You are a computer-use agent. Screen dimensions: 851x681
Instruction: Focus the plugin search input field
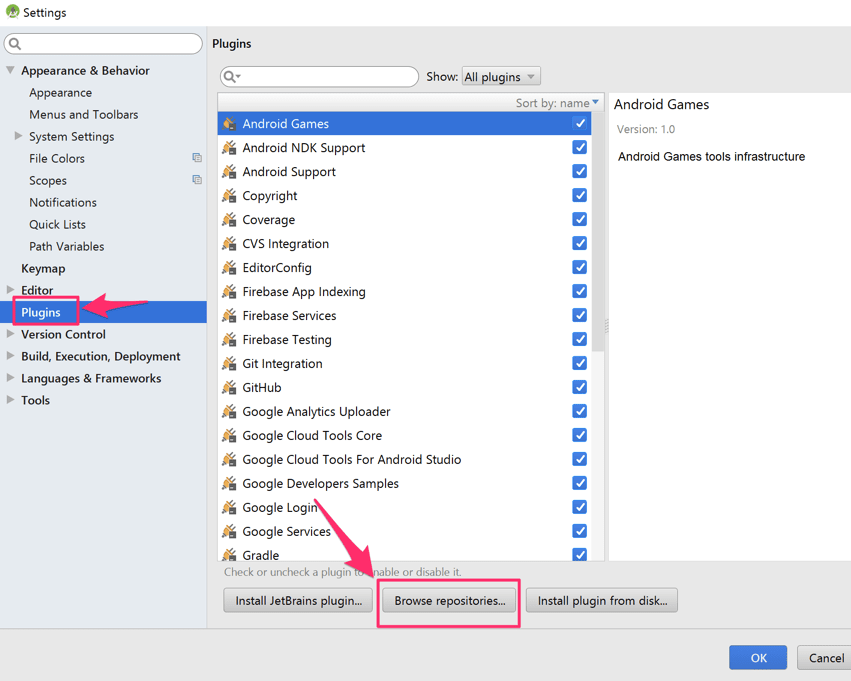coord(319,77)
